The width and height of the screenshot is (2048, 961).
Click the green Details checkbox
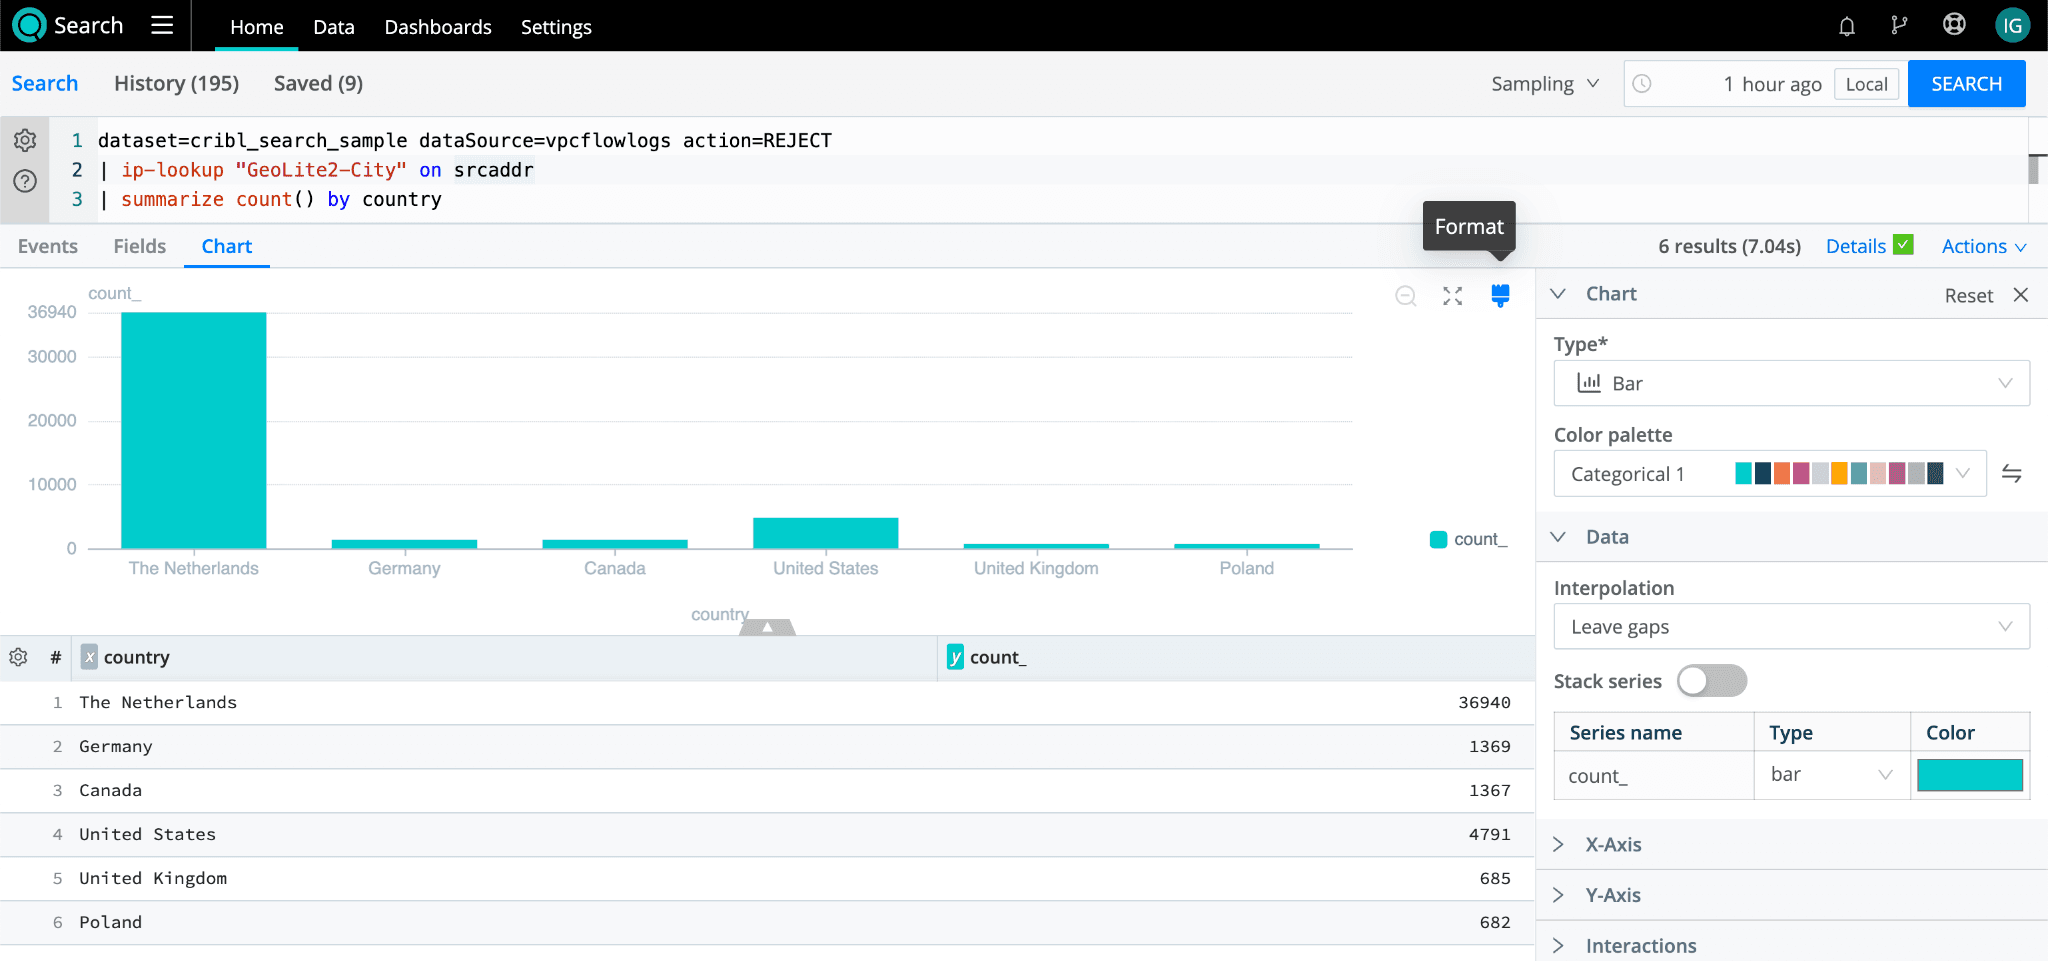pyautogui.click(x=1903, y=245)
